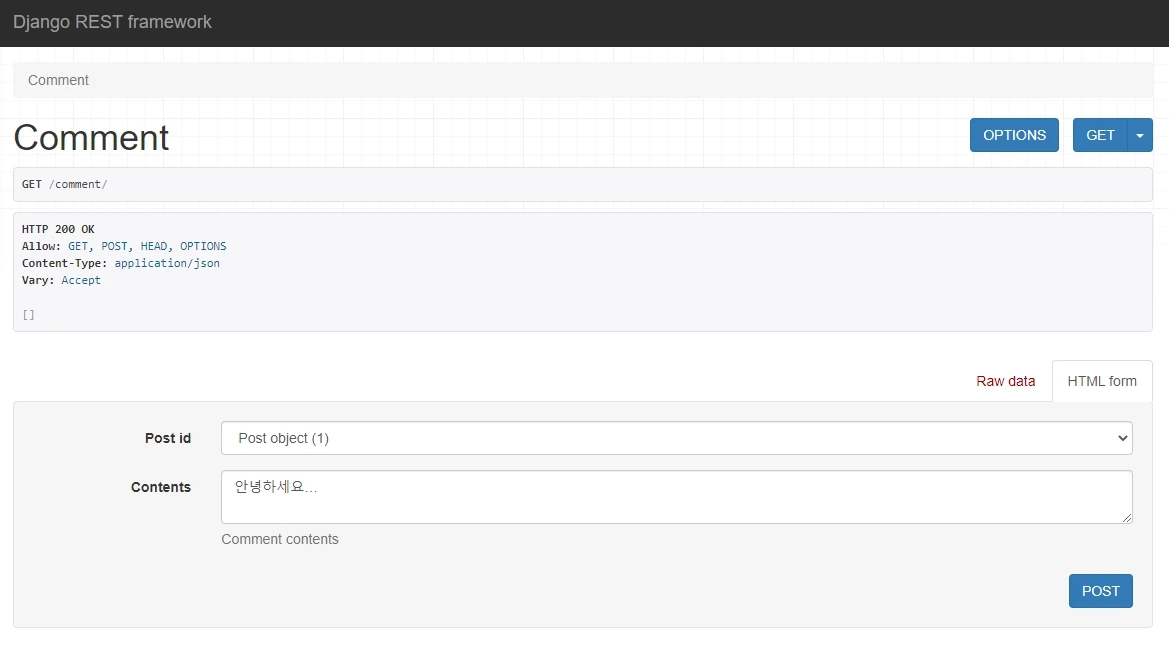Click the GET /comment/ request line

(64, 184)
